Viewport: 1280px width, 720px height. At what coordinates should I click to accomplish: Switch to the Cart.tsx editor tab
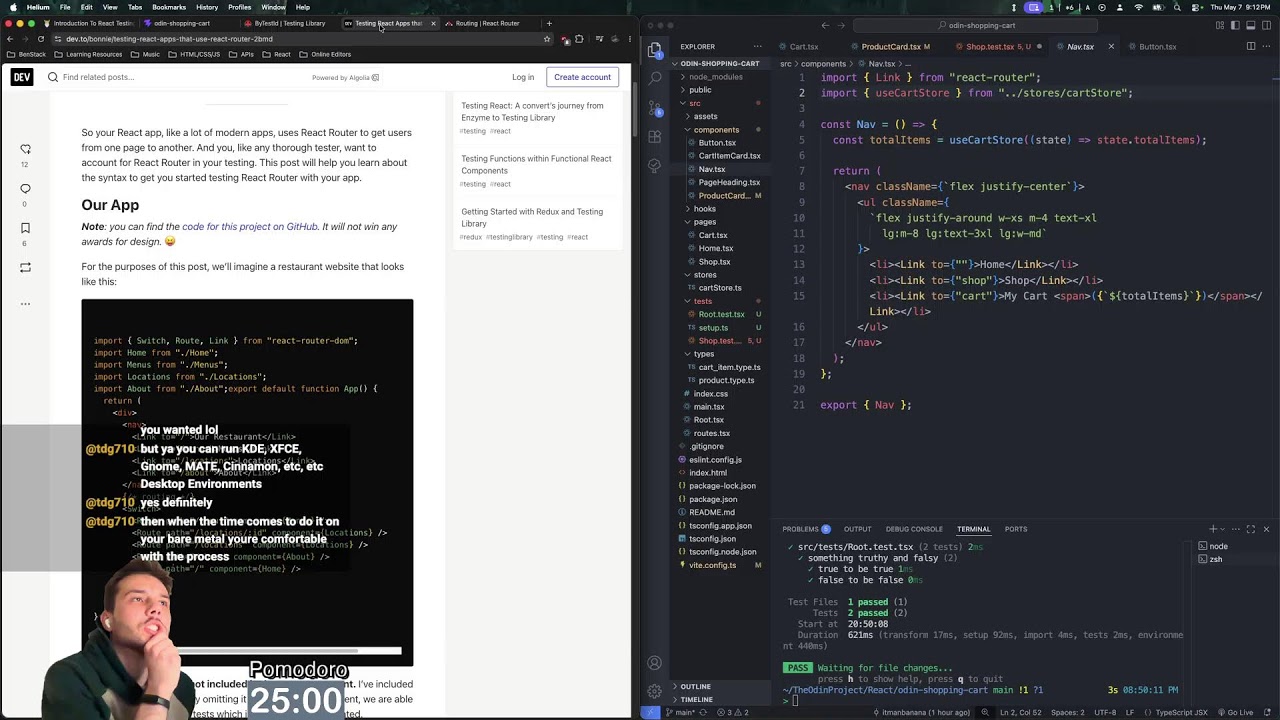tap(803, 46)
